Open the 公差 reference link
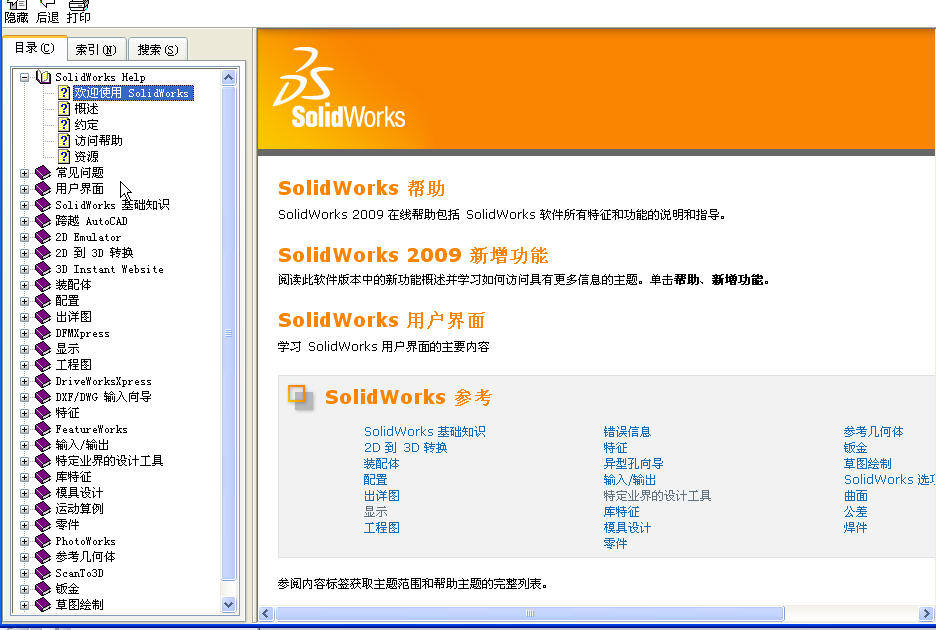936x630 pixels. 855,512
